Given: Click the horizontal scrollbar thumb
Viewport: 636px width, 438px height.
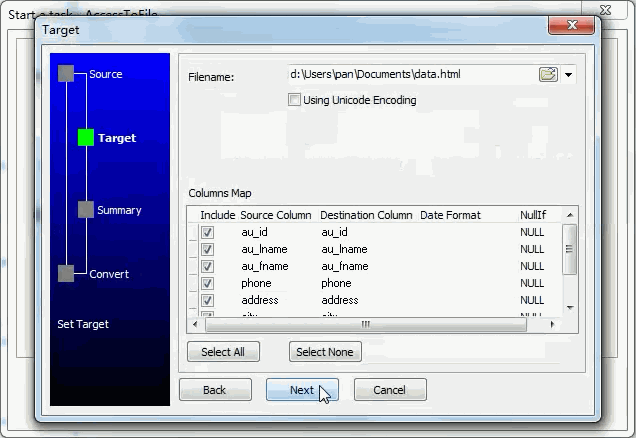Looking at the screenshot, I should coord(365,324).
